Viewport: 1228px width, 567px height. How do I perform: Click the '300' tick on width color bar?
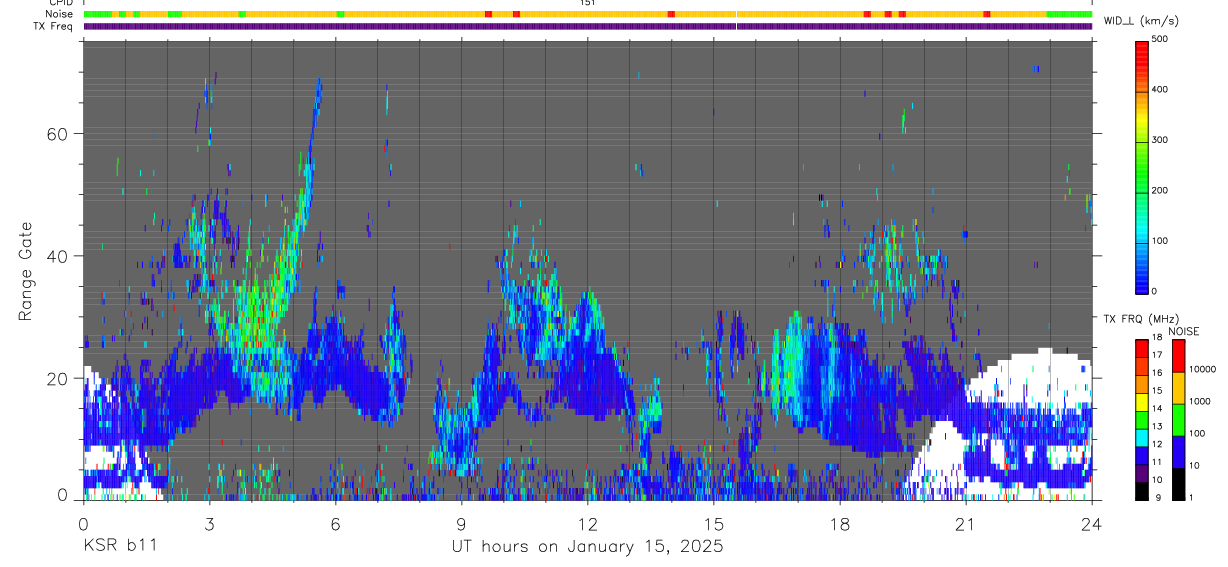coord(1160,140)
